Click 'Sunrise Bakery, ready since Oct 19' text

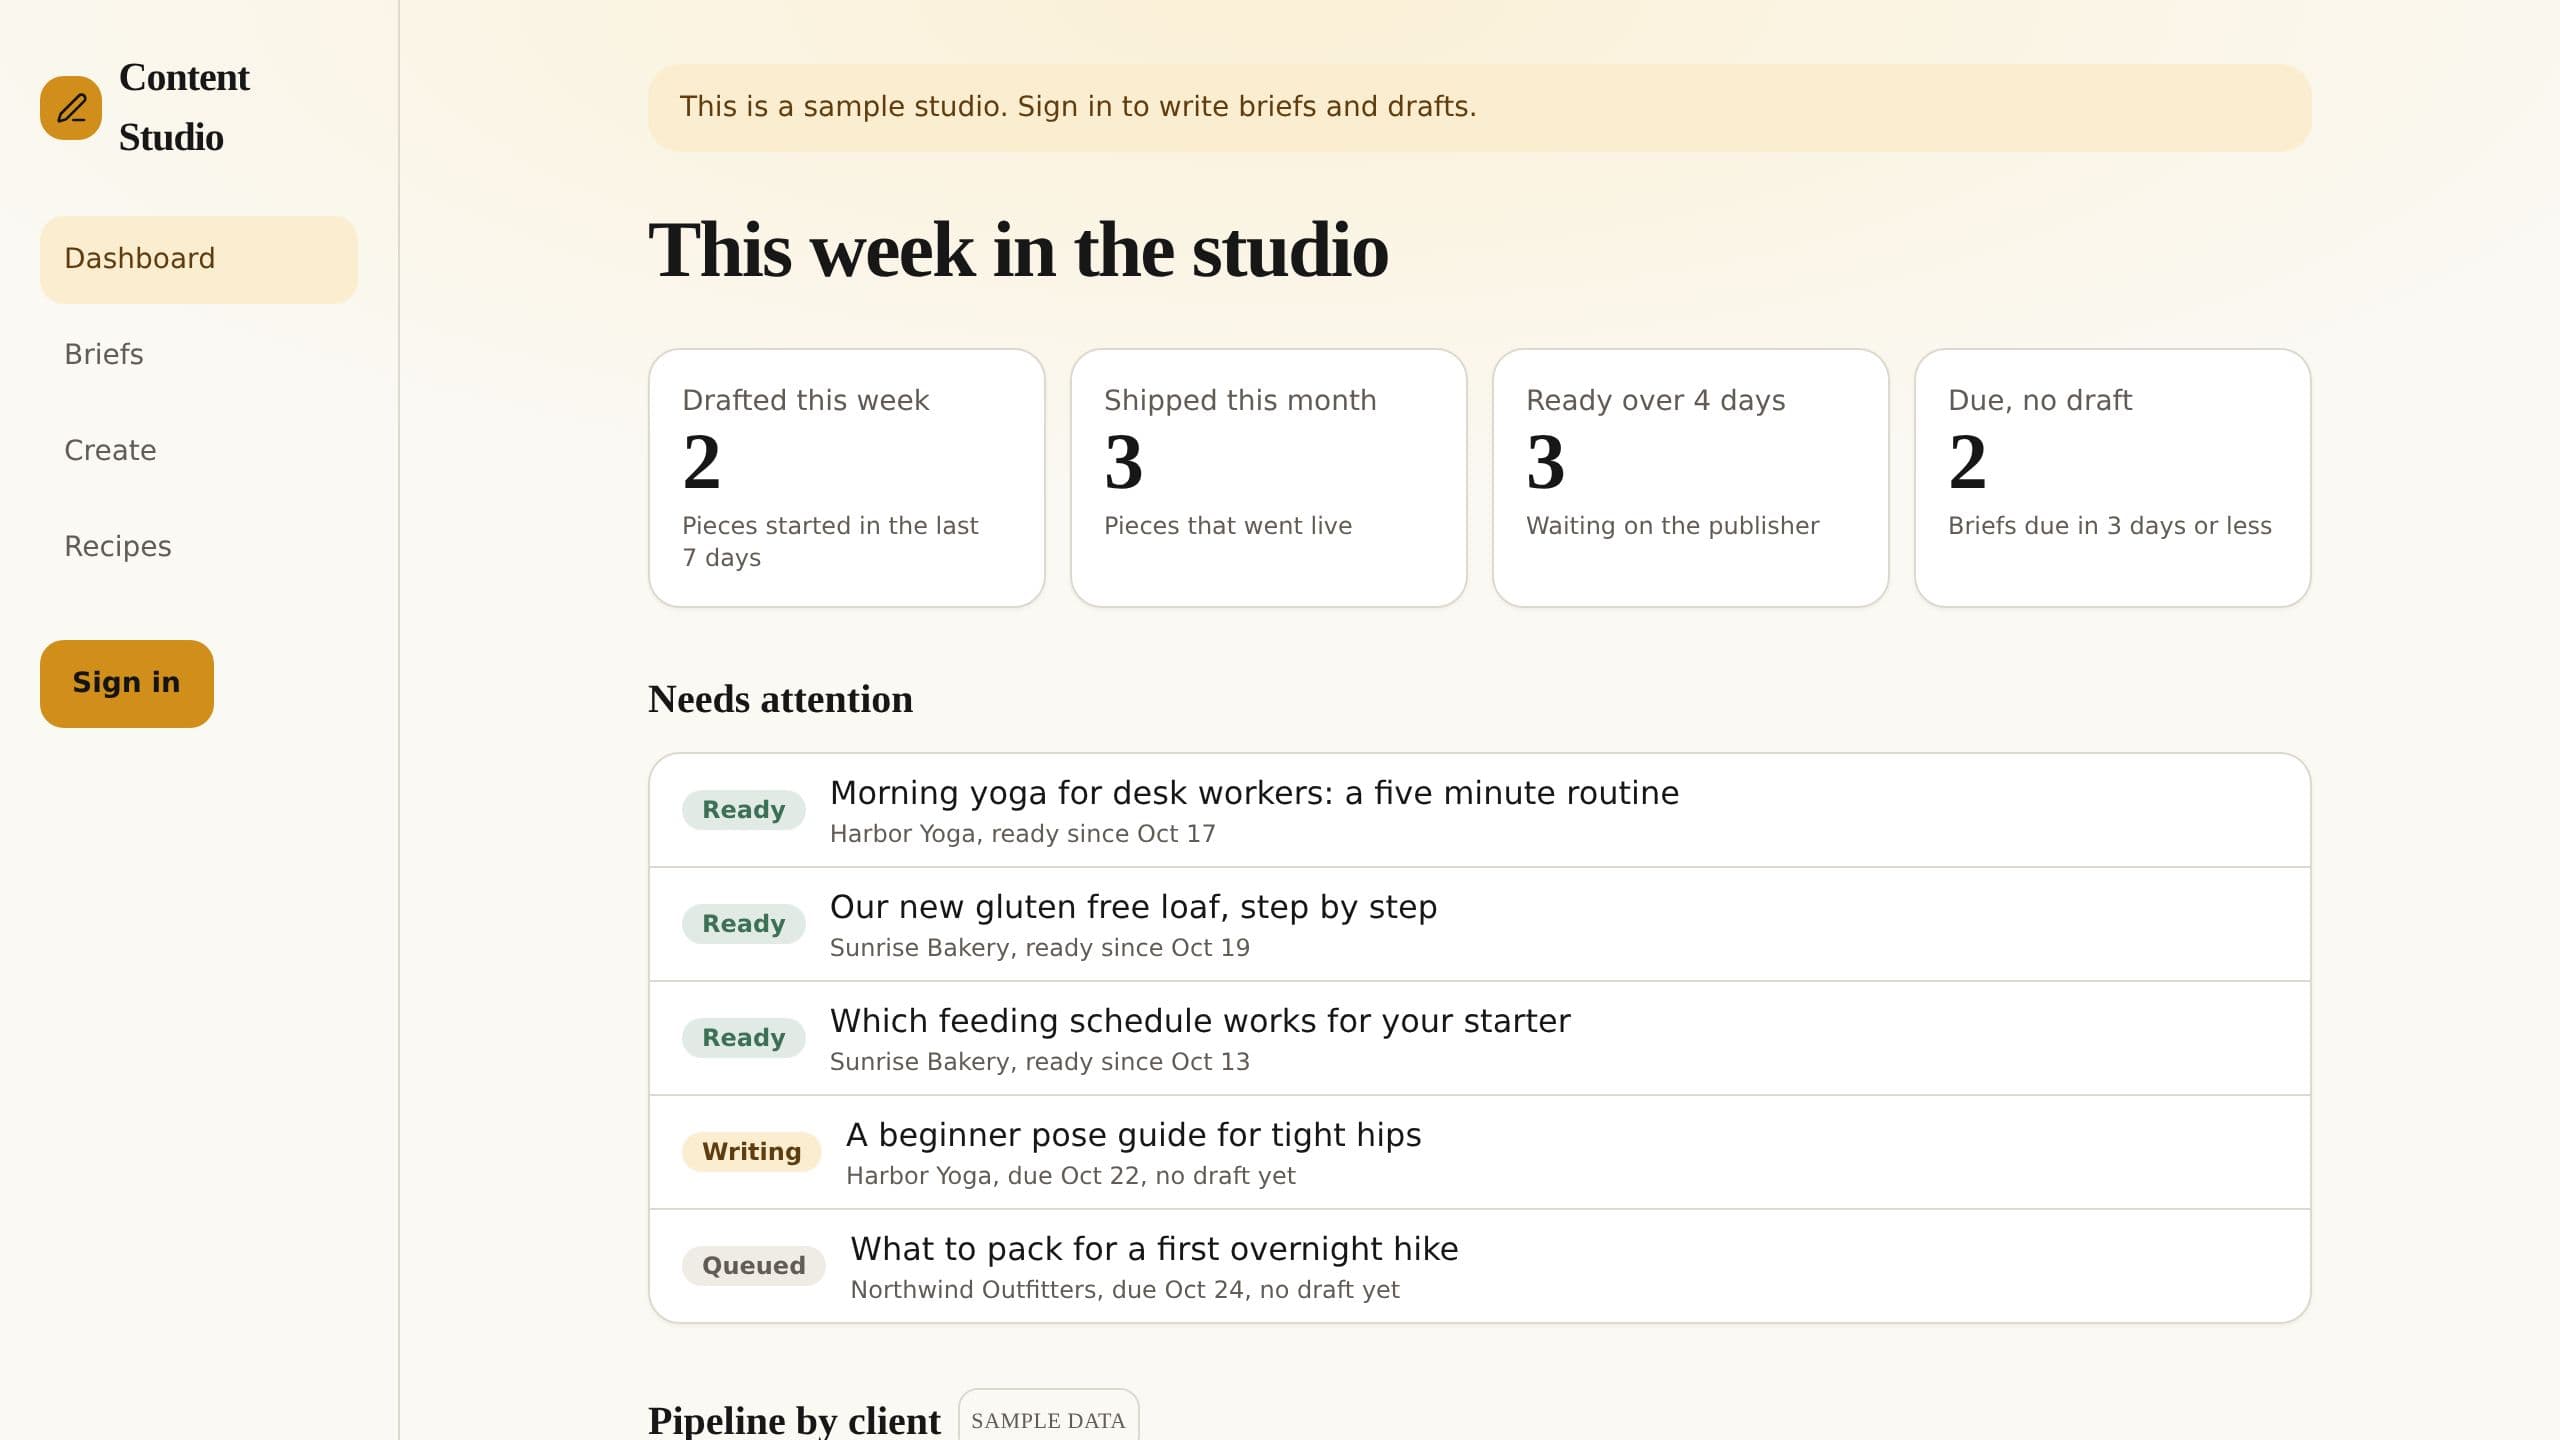[x=1039, y=948]
